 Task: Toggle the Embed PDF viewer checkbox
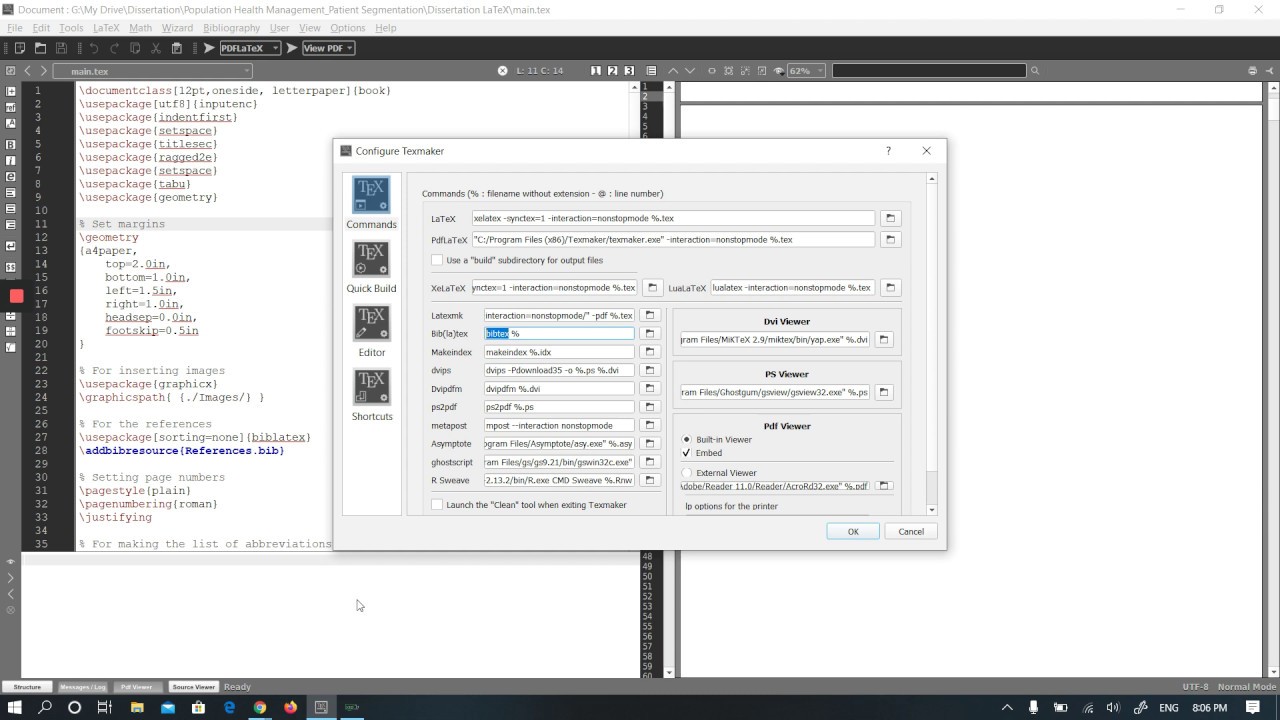[x=687, y=453]
